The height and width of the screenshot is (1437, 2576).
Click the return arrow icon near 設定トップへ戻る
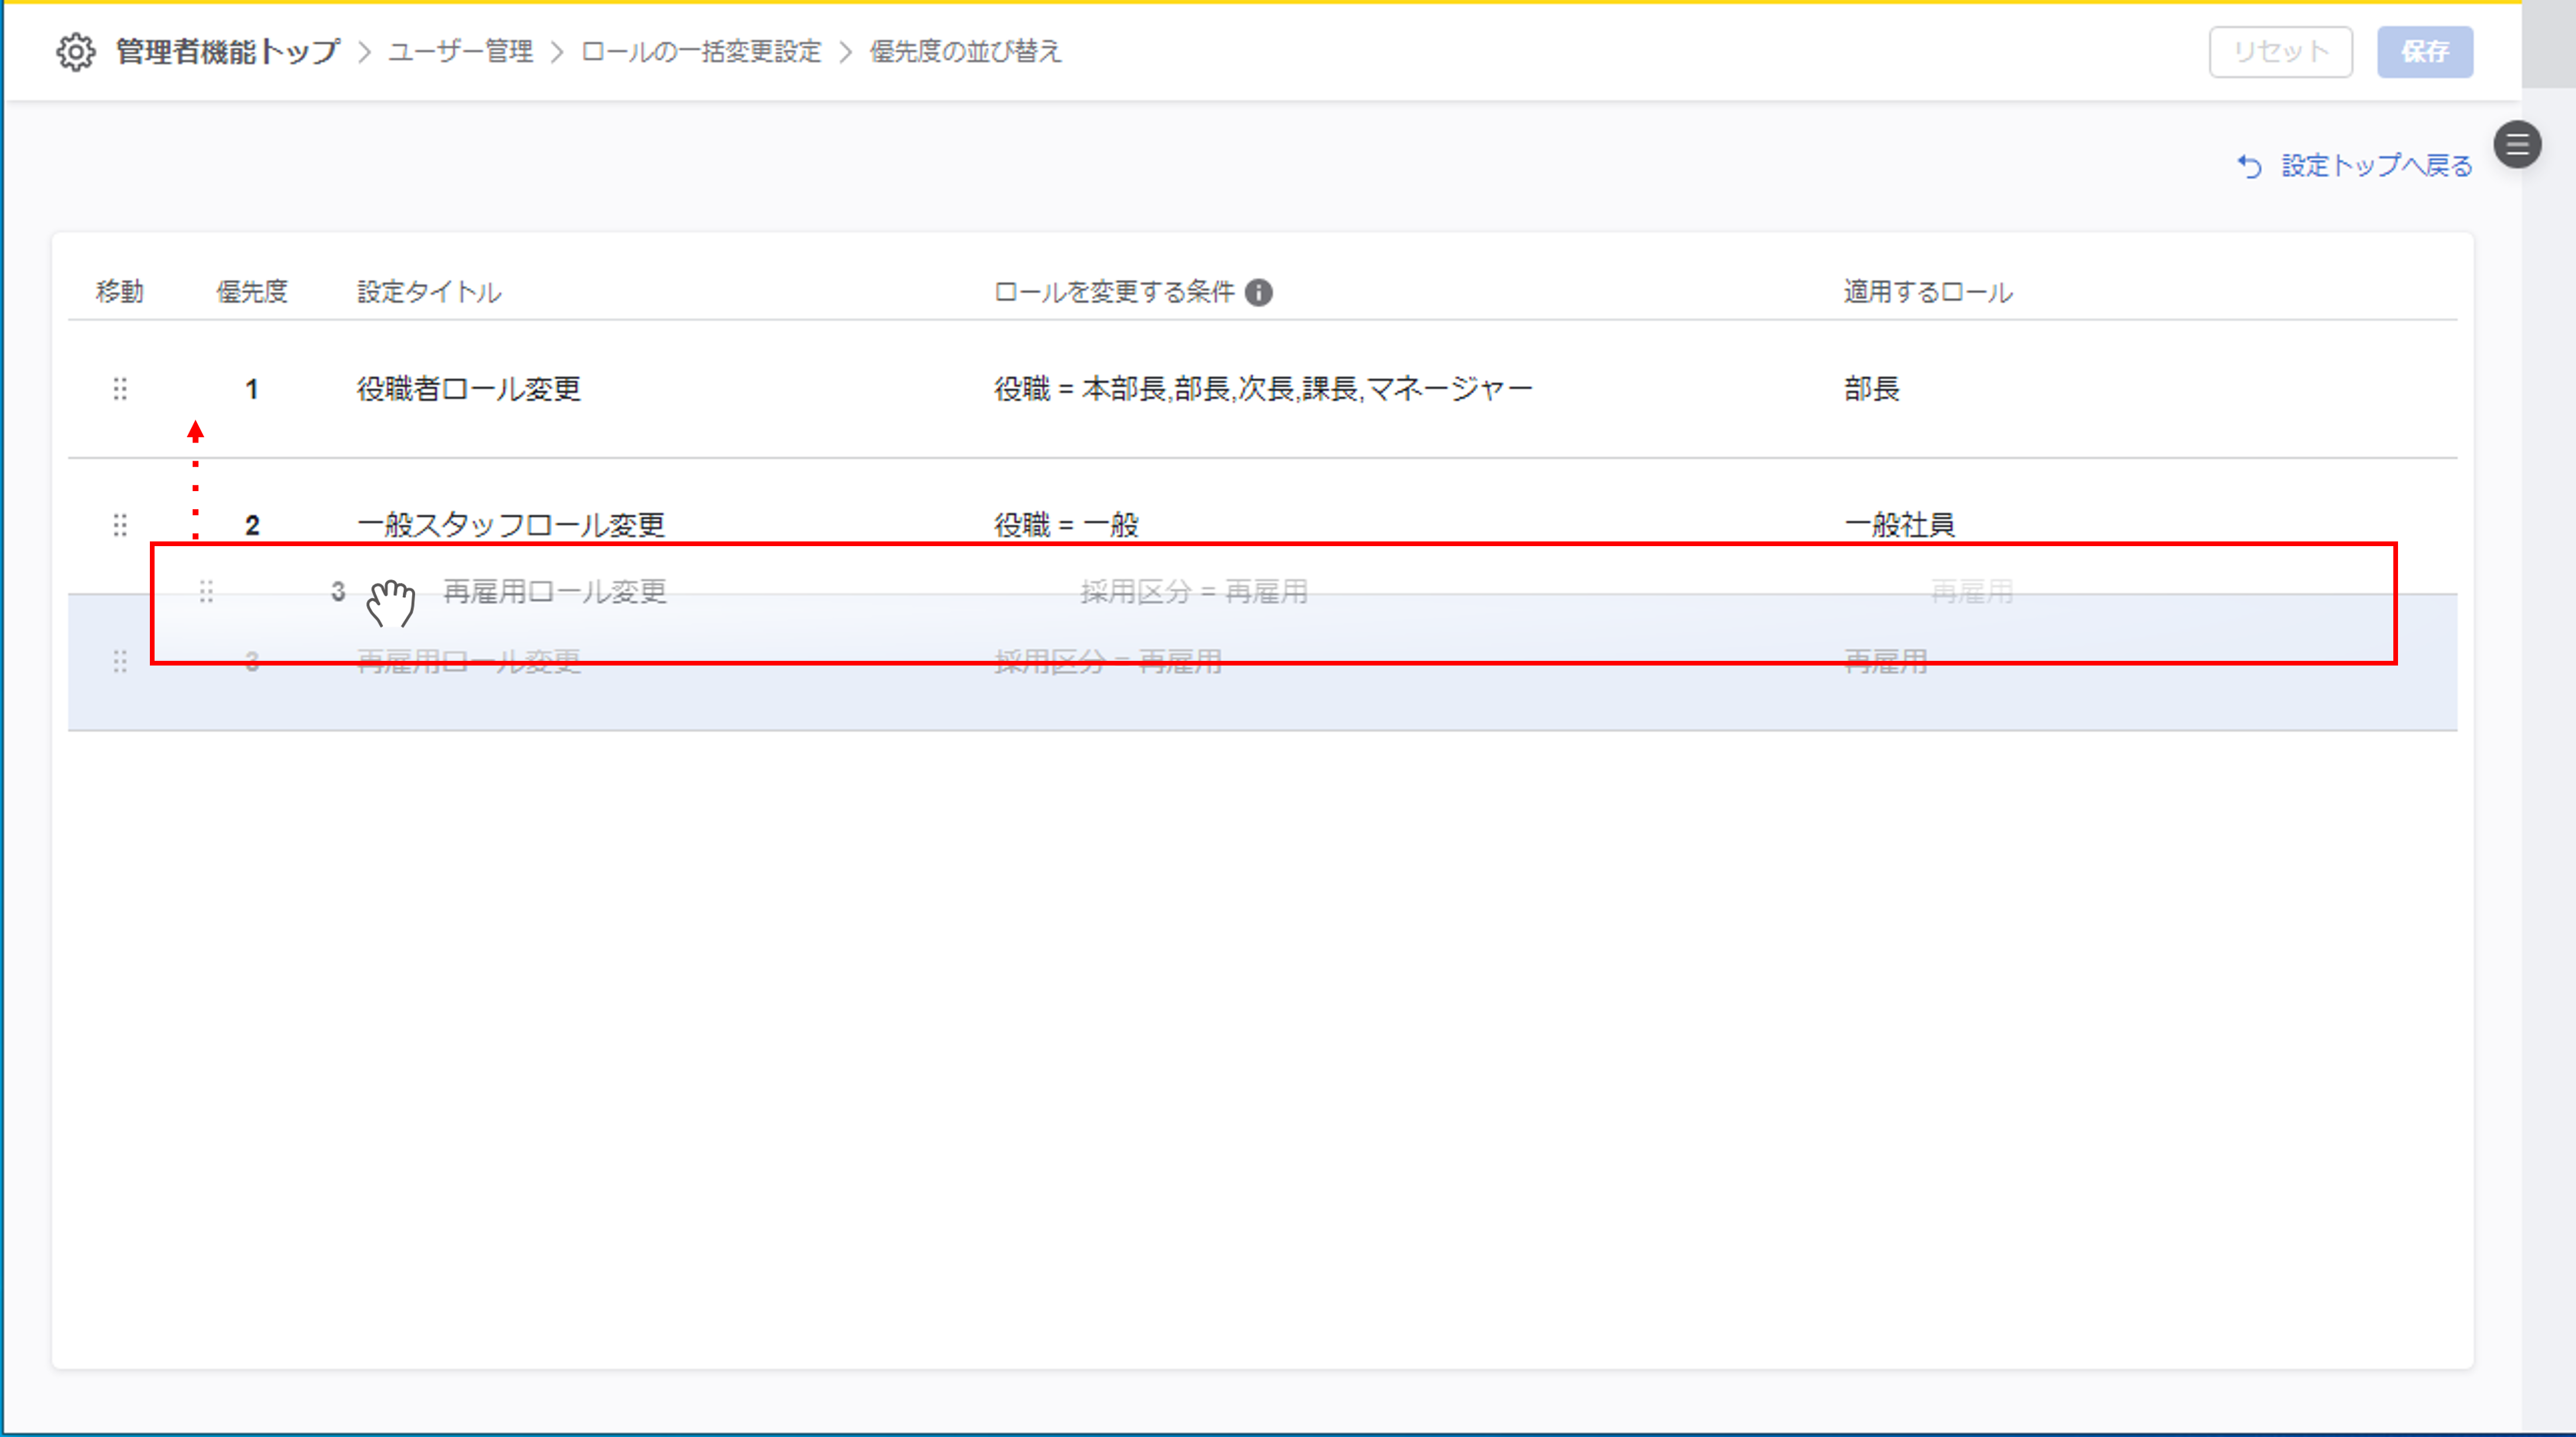(2249, 166)
